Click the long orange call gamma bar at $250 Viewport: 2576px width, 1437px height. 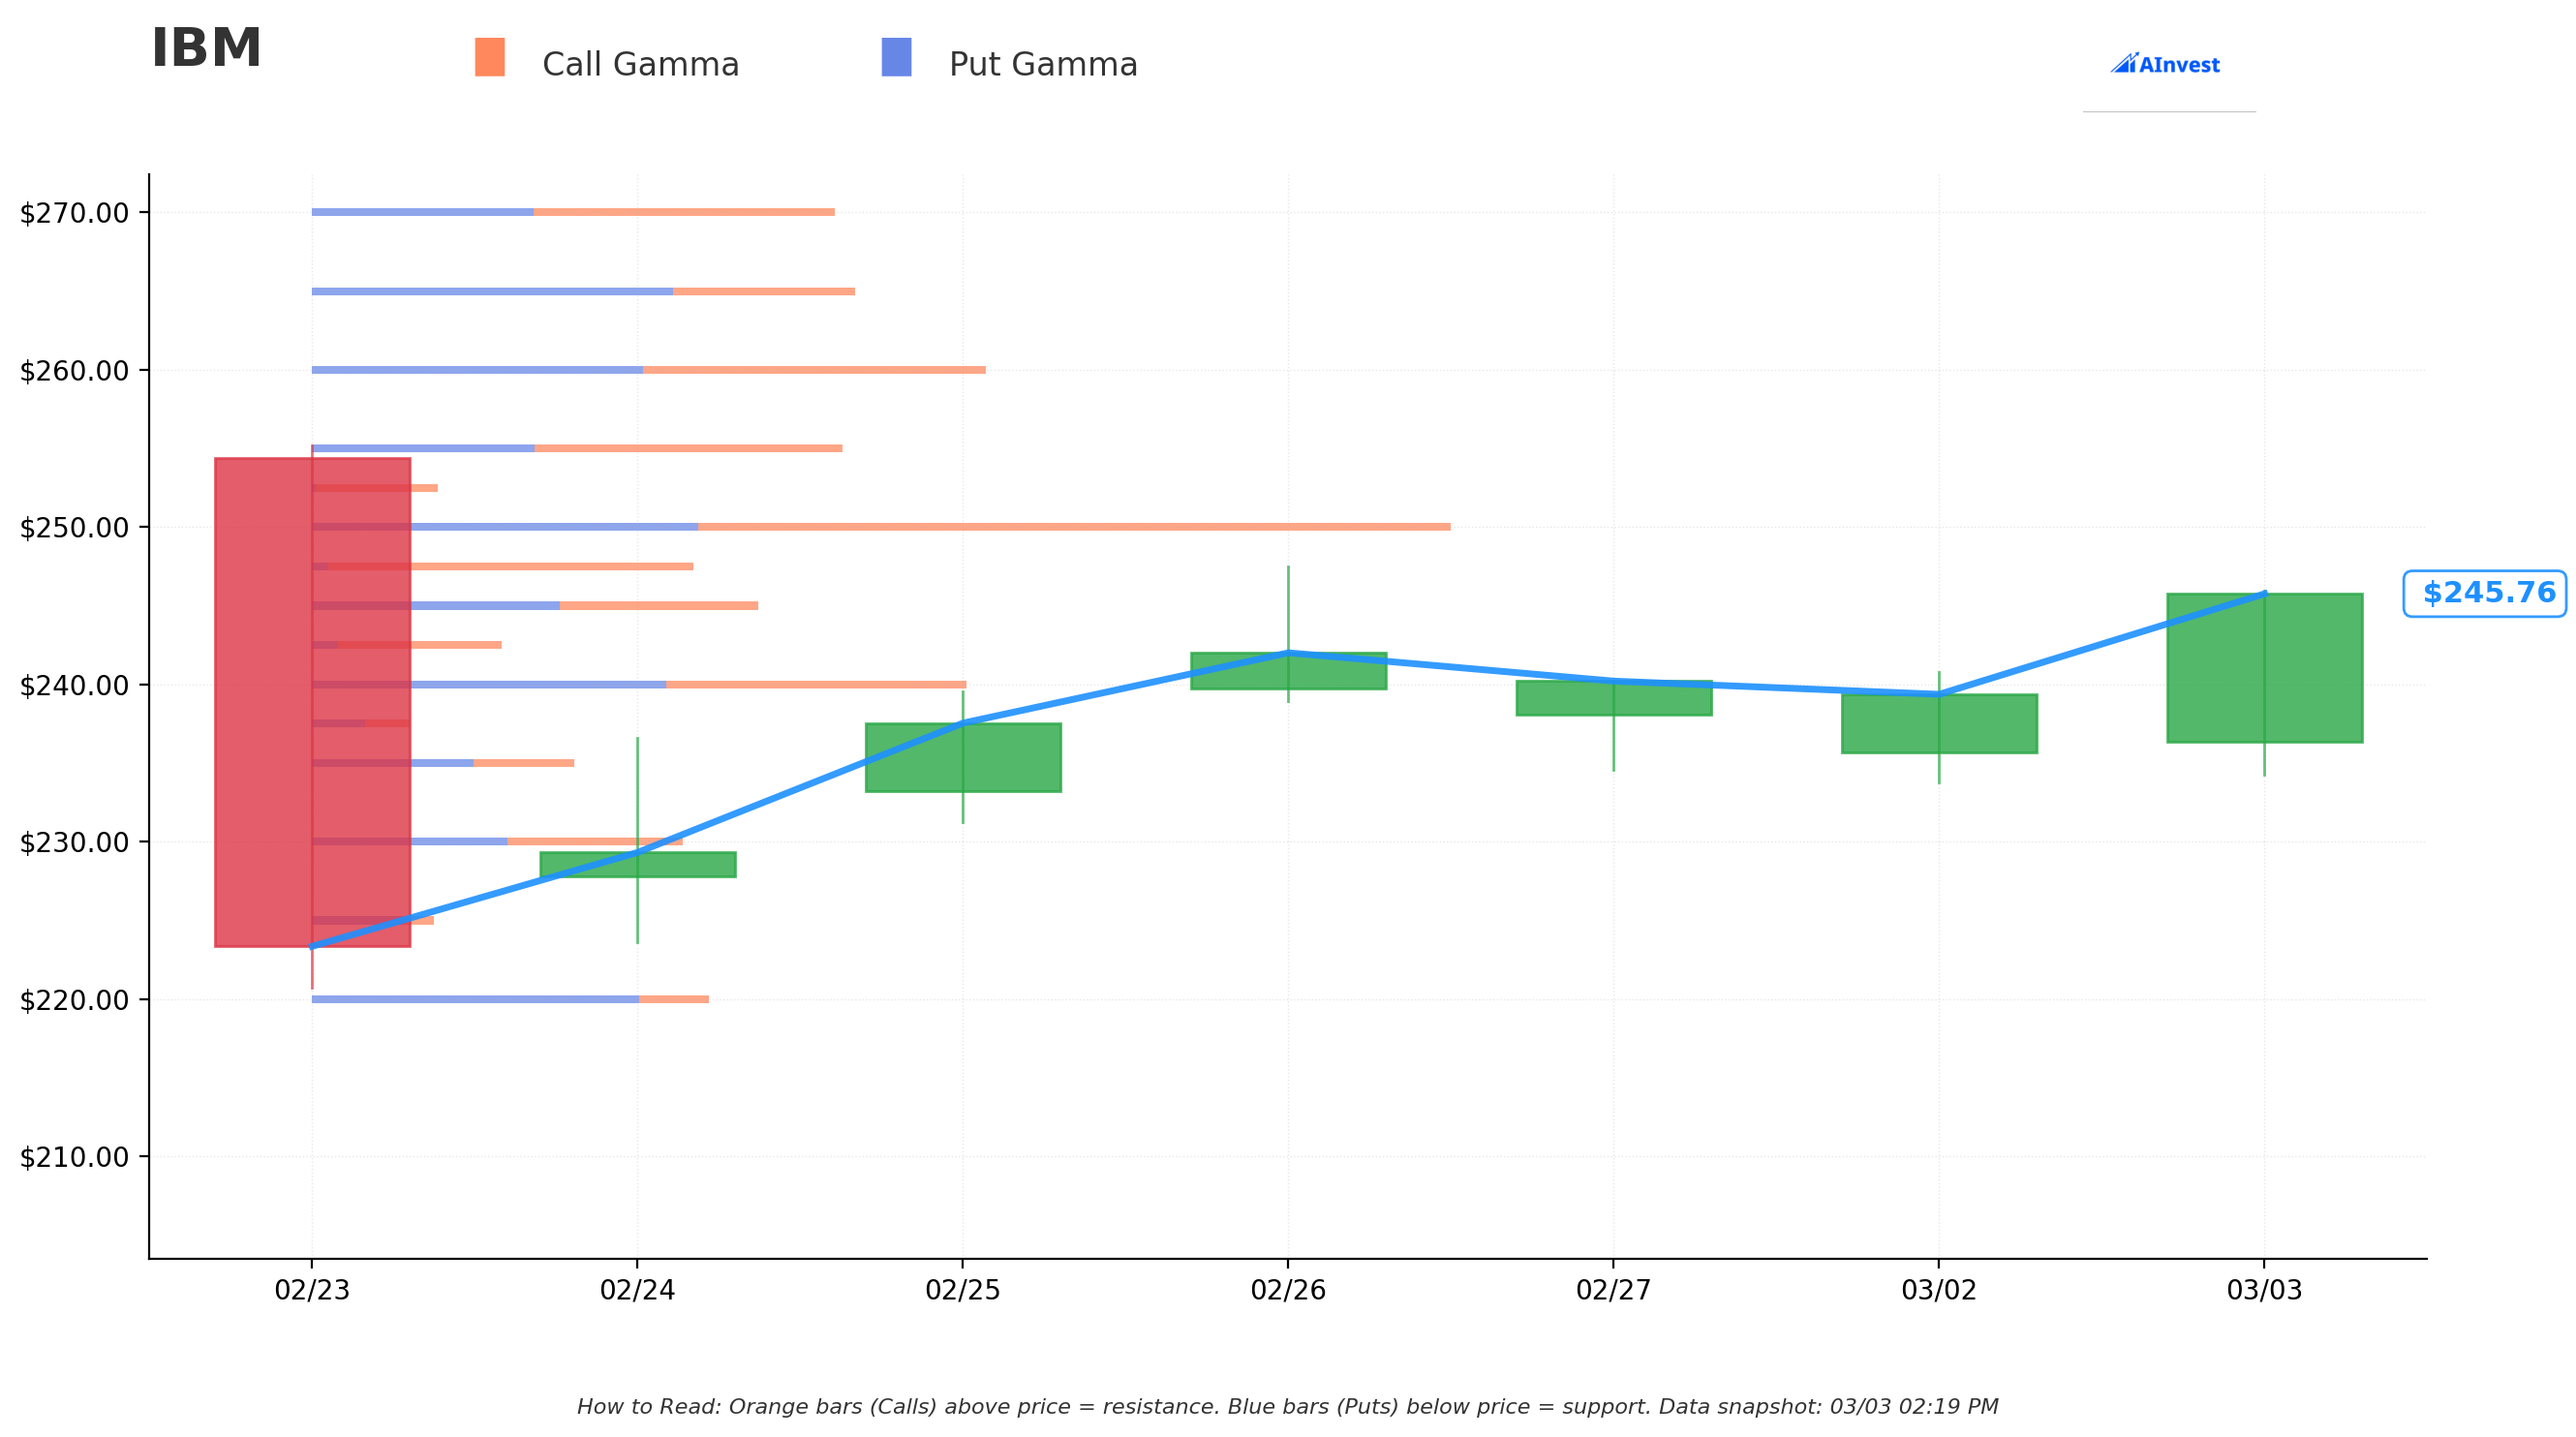(1074, 527)
